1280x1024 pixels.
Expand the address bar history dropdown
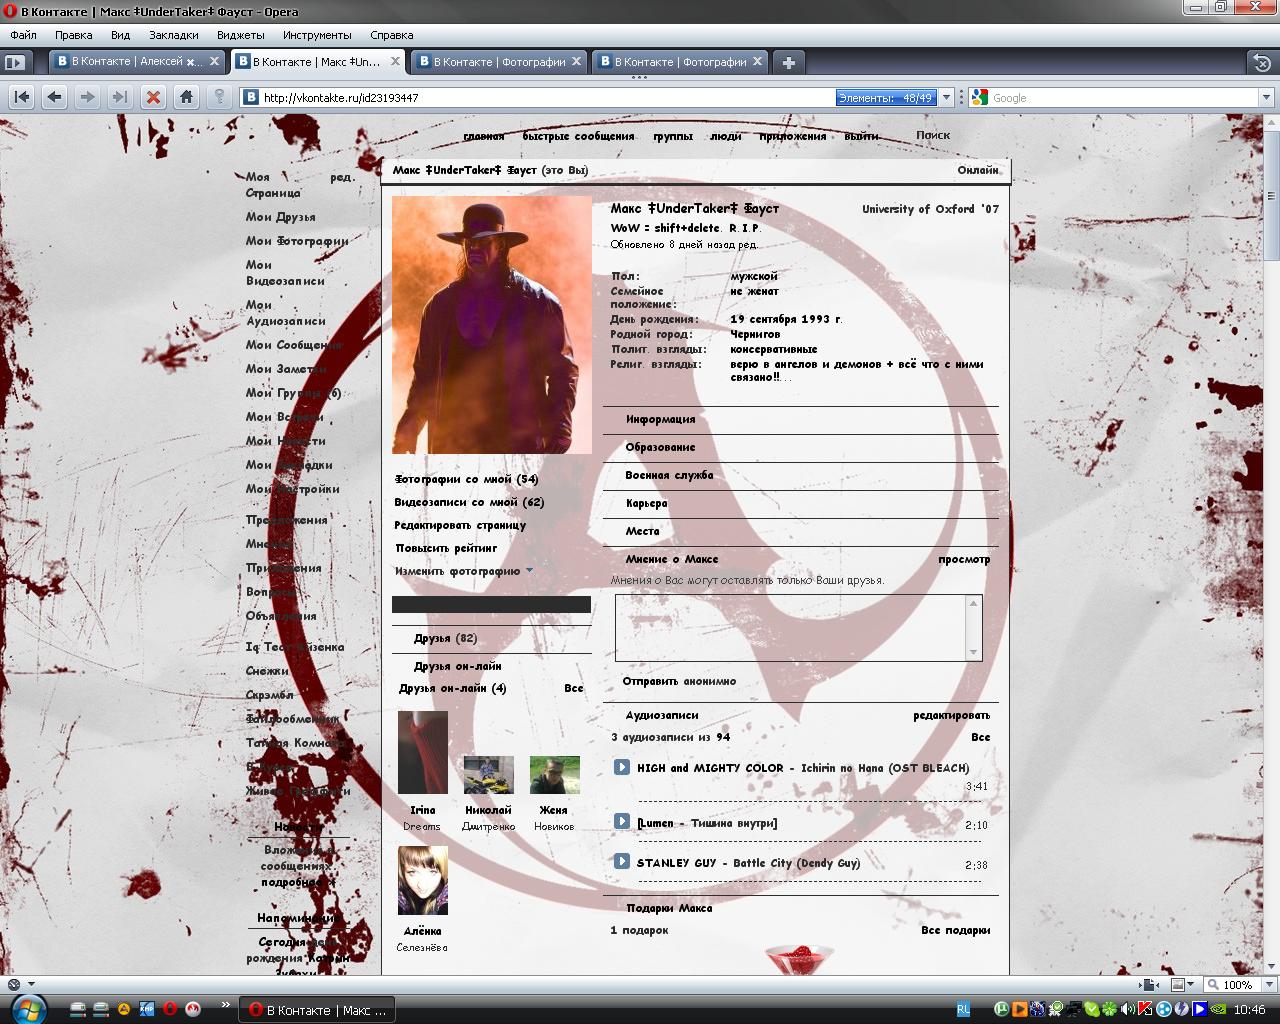[946, 98]
